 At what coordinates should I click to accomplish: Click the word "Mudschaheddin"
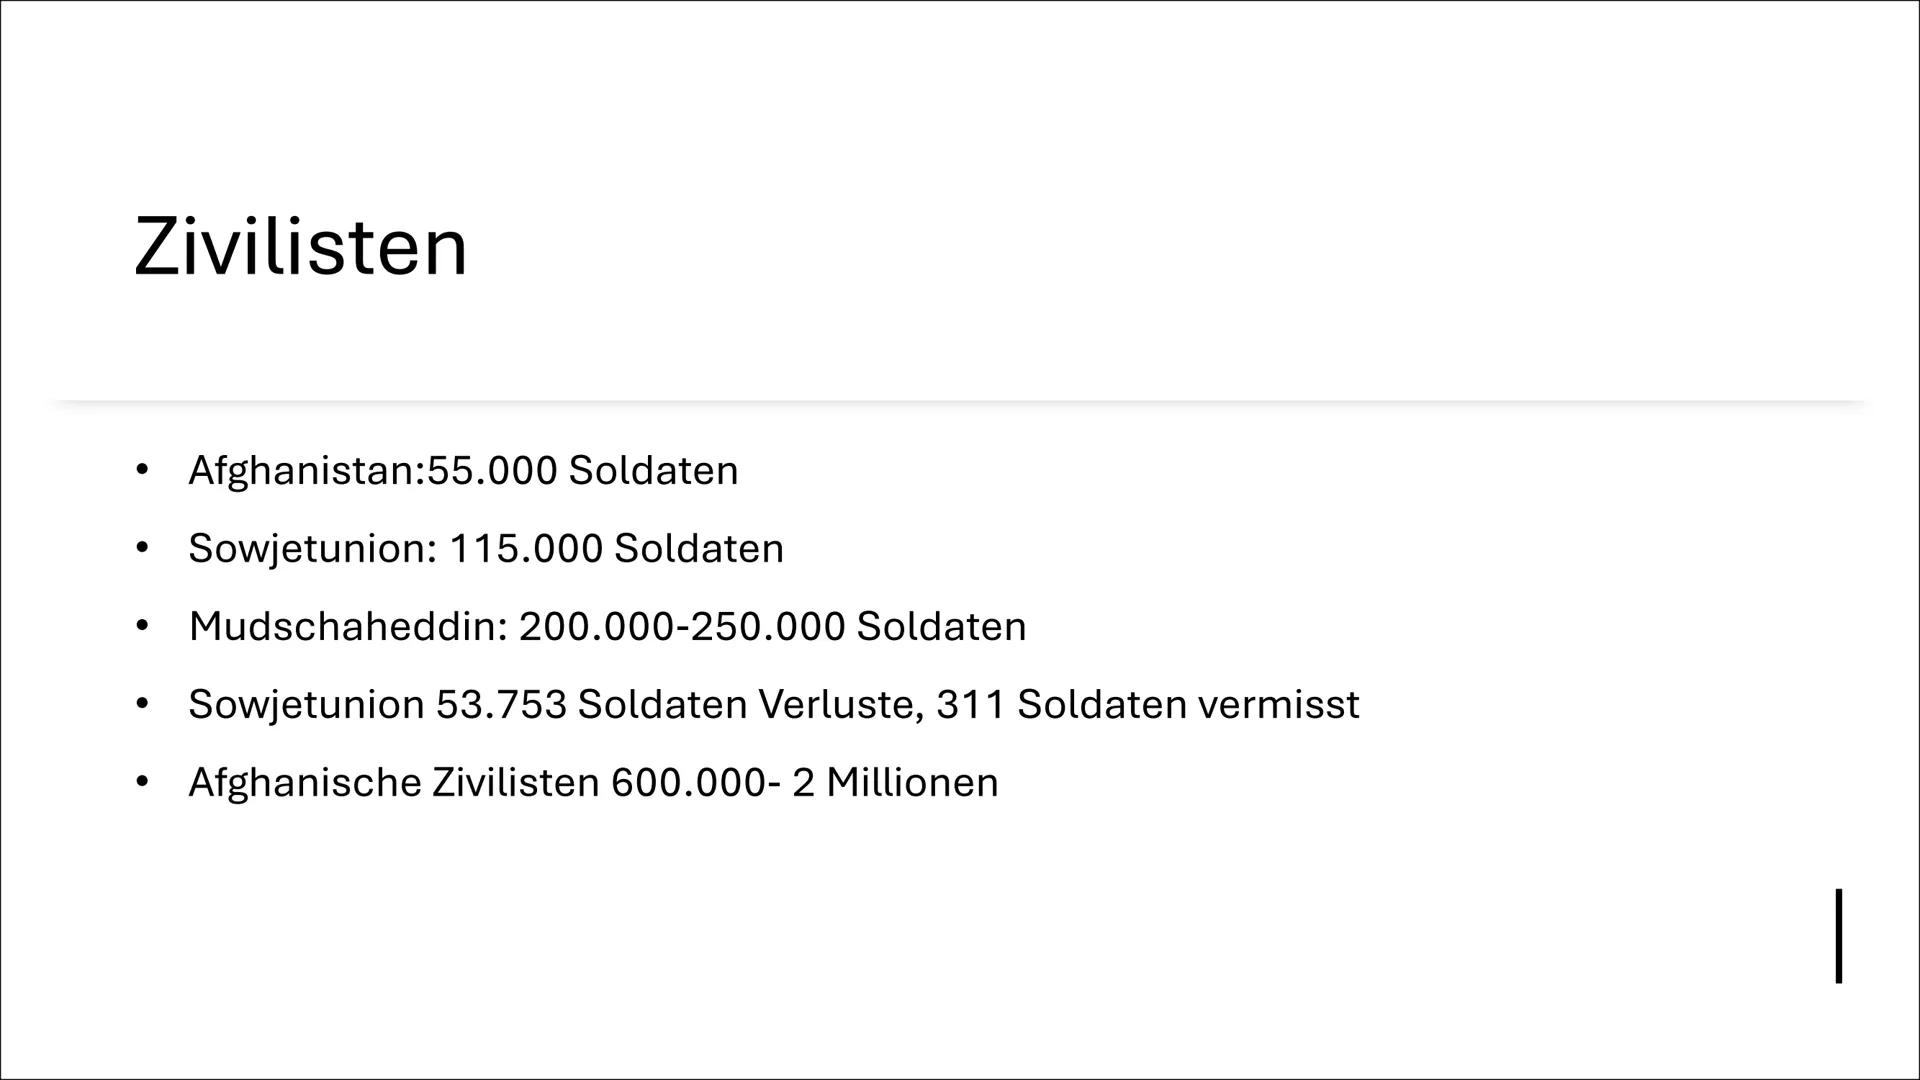point(348,627)
